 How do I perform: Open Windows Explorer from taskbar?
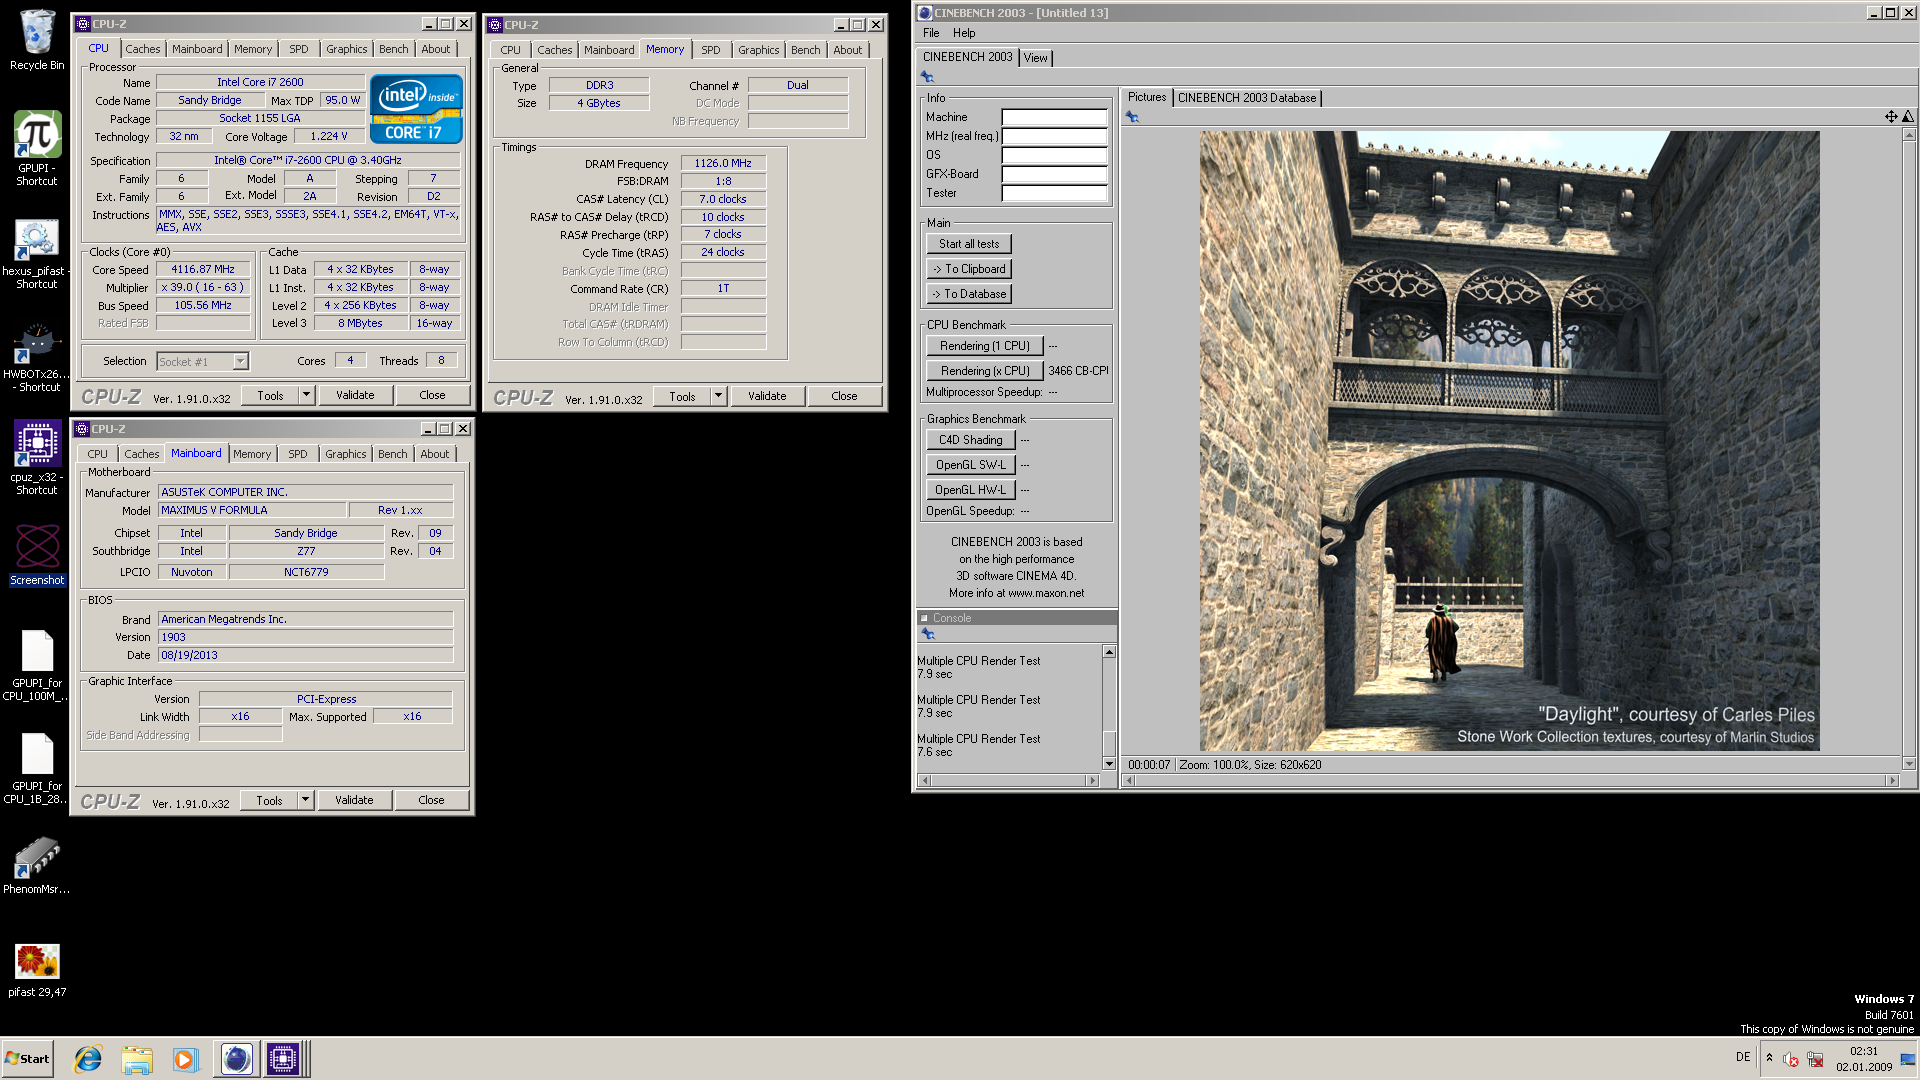pyautogui.click(x=137, y=1059)
